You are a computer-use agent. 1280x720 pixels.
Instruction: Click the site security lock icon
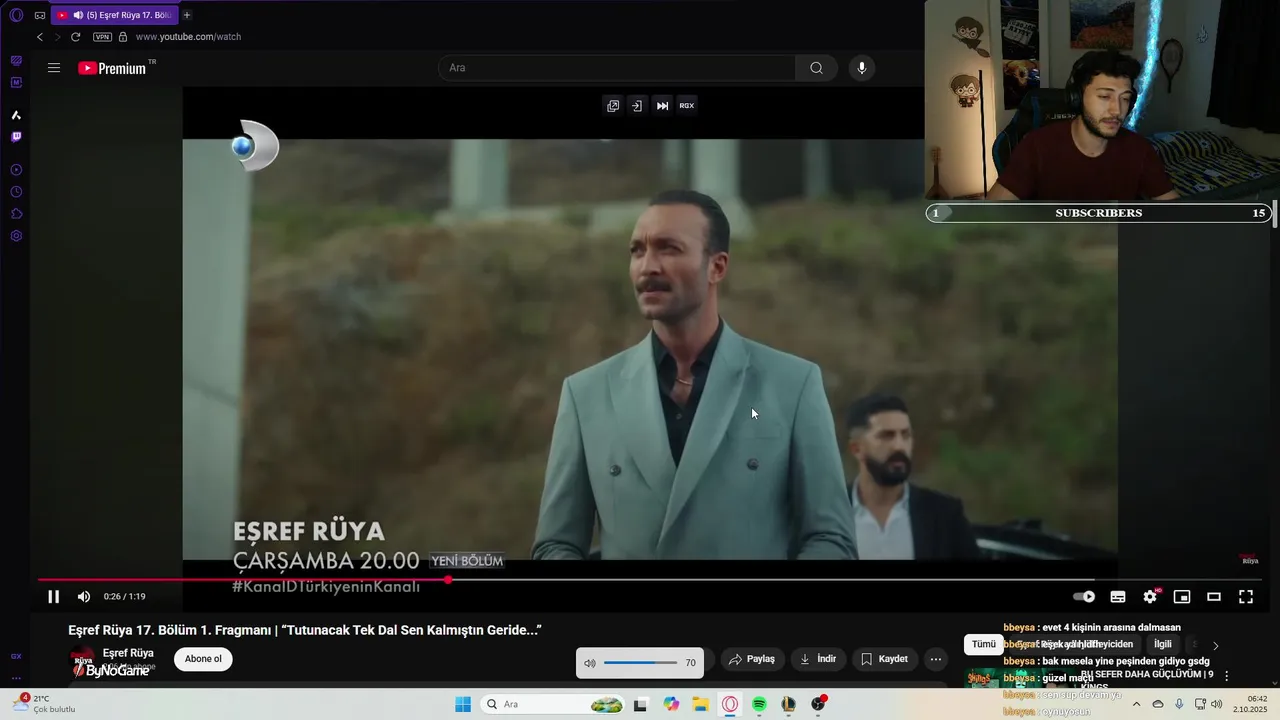(123, 37)
